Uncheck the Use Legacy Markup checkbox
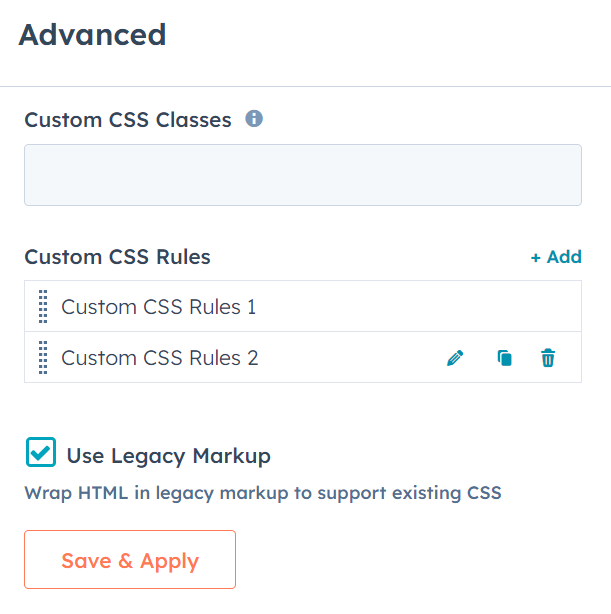Viewport: 611px width, 614px height. tap(41, 452)
